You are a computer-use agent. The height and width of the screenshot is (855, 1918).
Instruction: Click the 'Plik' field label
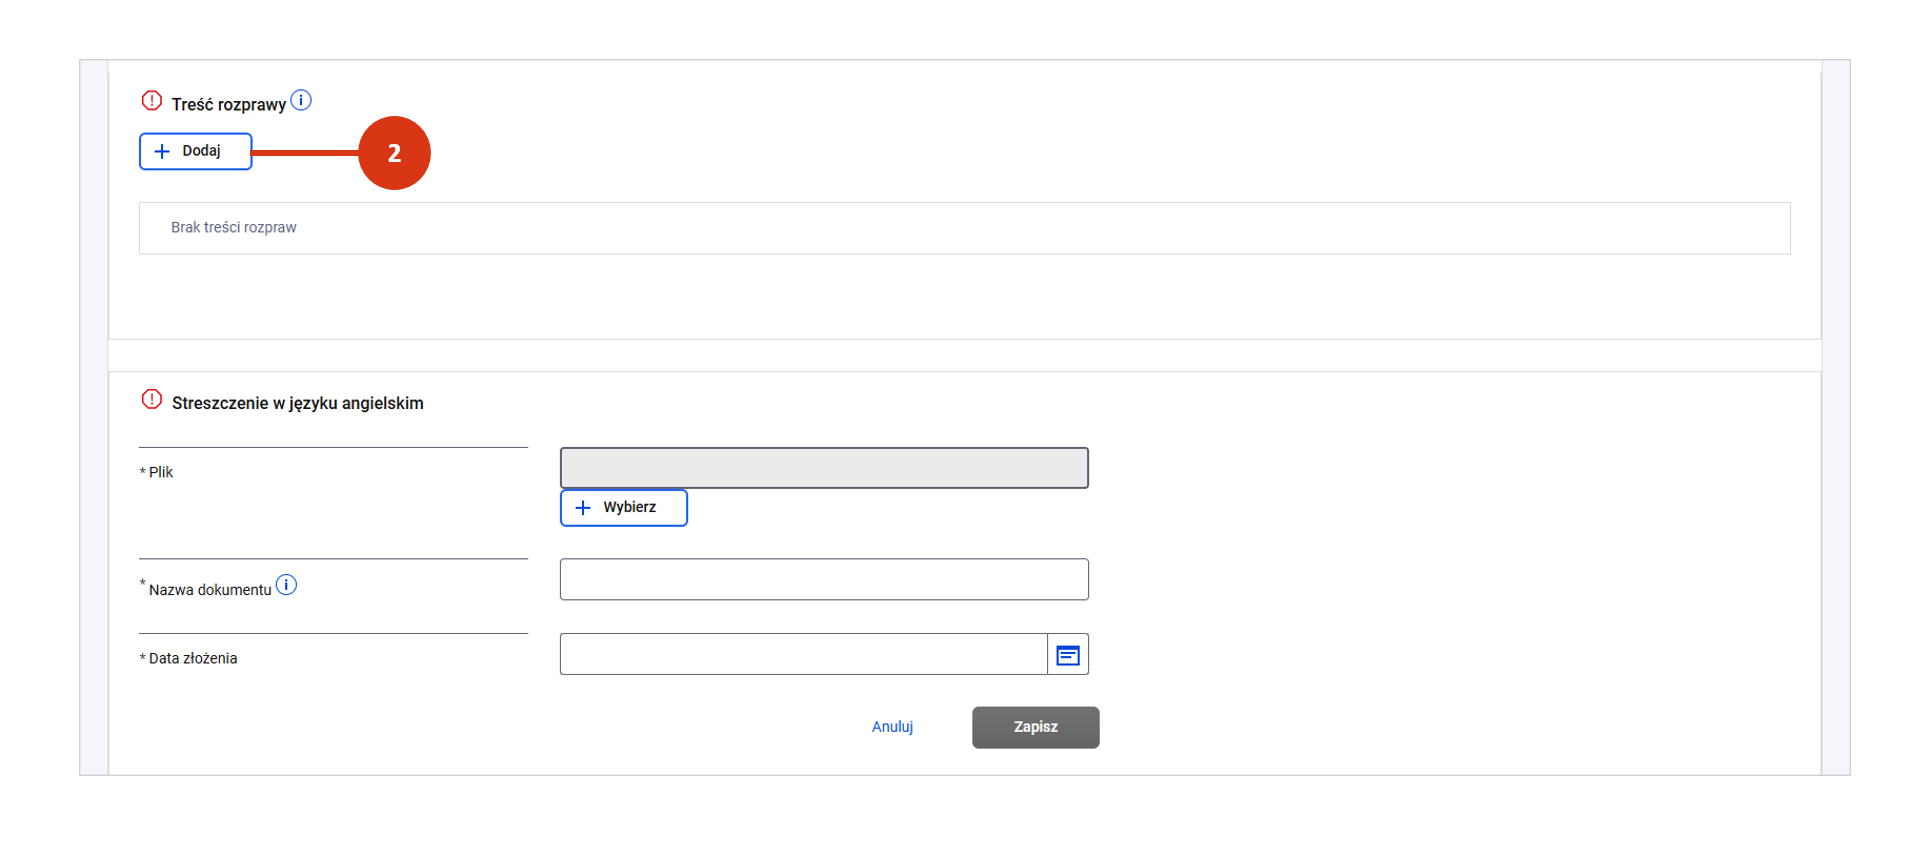[161, 472]
